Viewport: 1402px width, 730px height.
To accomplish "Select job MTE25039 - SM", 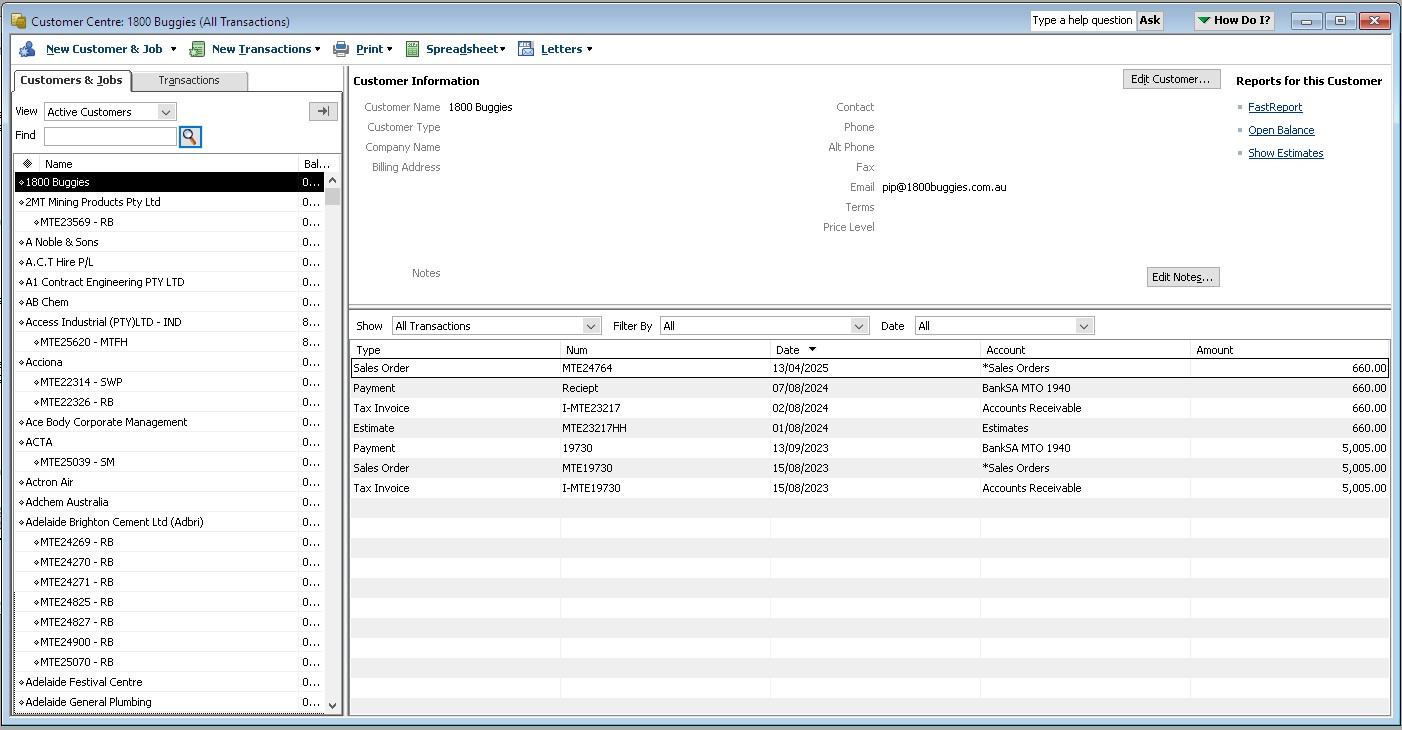I will point(169,462).
